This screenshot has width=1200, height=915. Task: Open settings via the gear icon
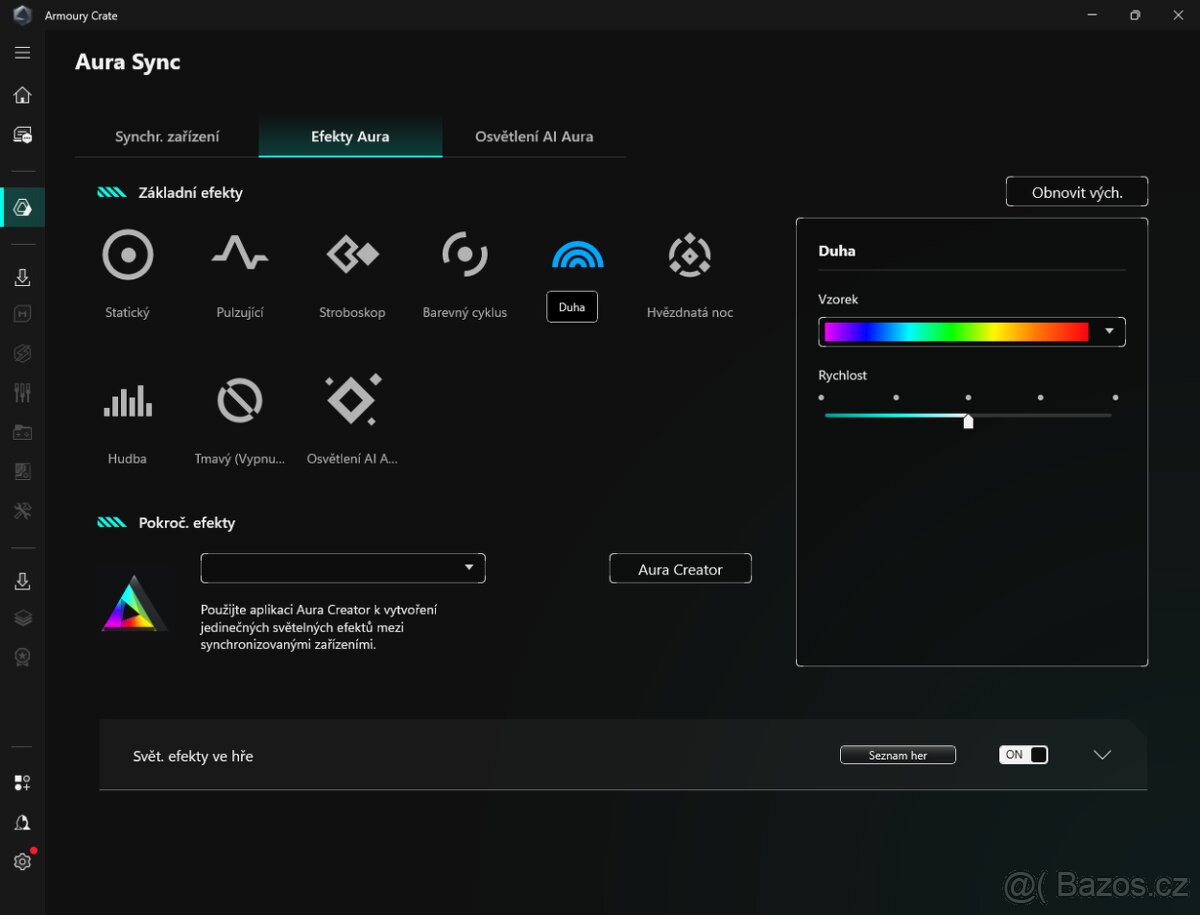22,860
